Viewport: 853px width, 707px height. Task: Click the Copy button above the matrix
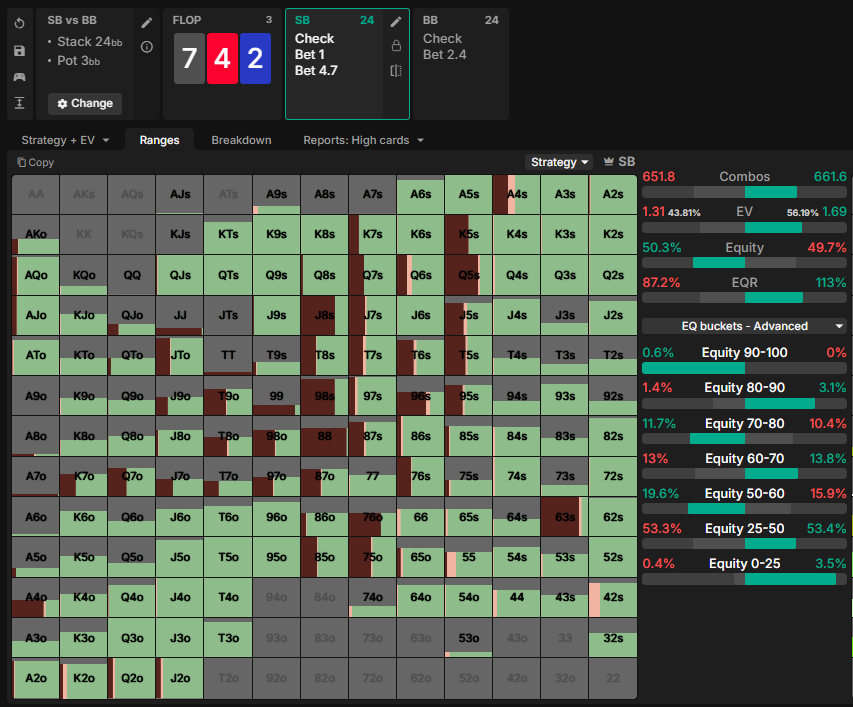(36, 162)
